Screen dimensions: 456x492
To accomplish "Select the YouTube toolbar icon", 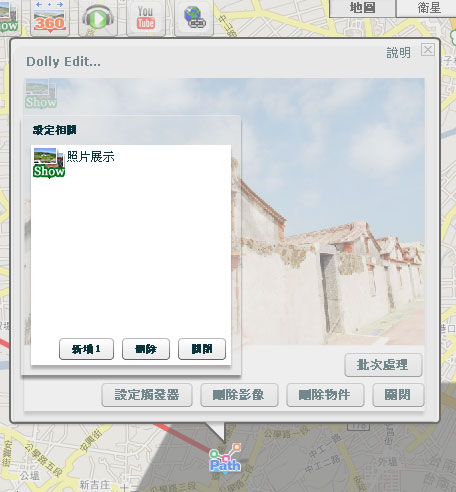I will pyautogui.click(x=146, y=17).
